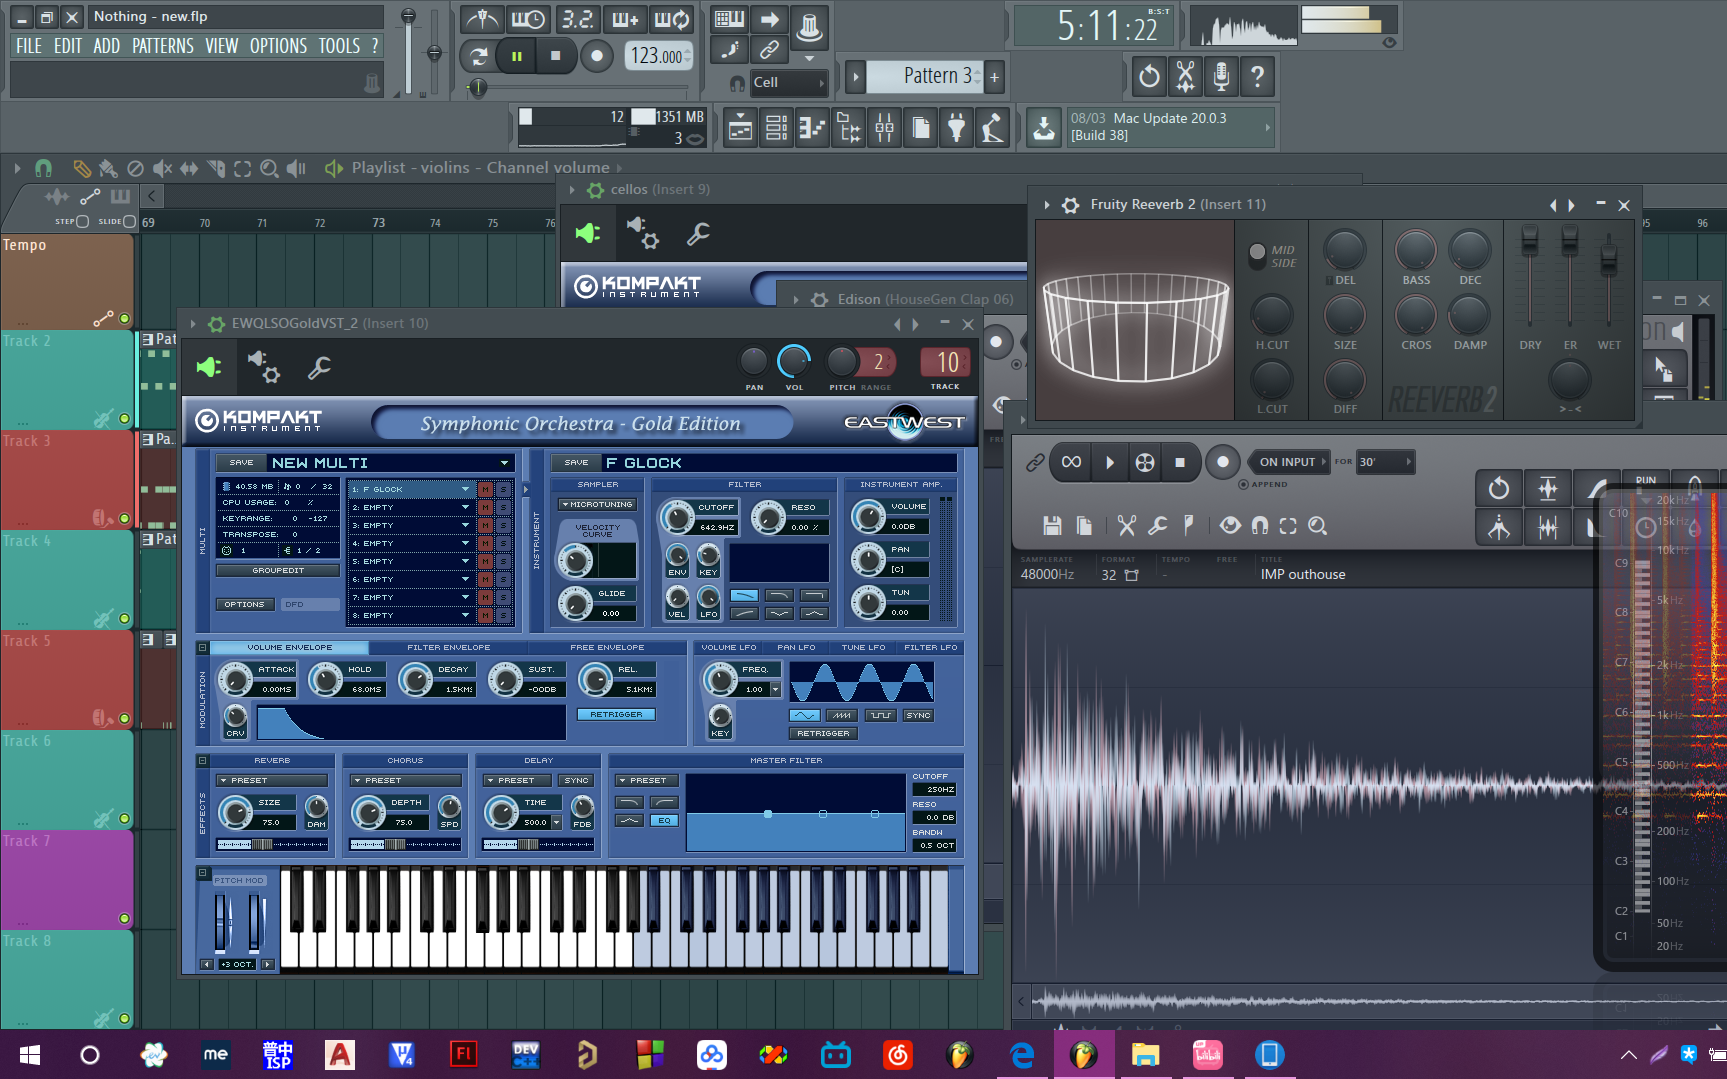Image resolution: width=1727 pixels, height=1079 pixels.
Task: Open the ON INPUT recording mode dropdown
Action: click(x=1289, y=462)
